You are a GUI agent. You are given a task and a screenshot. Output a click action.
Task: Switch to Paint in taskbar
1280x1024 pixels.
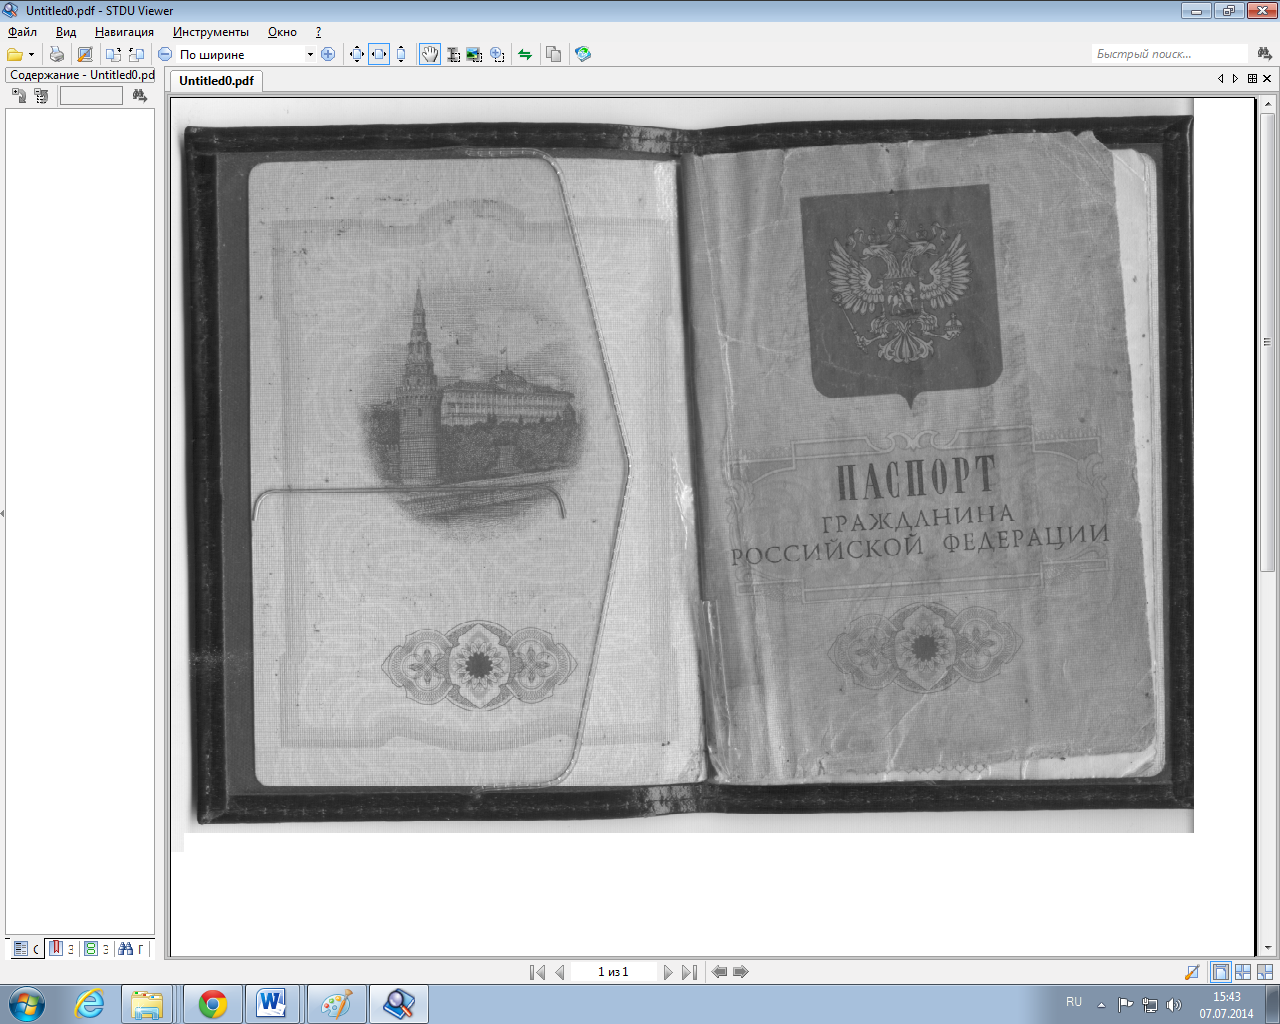point(336,1004)
